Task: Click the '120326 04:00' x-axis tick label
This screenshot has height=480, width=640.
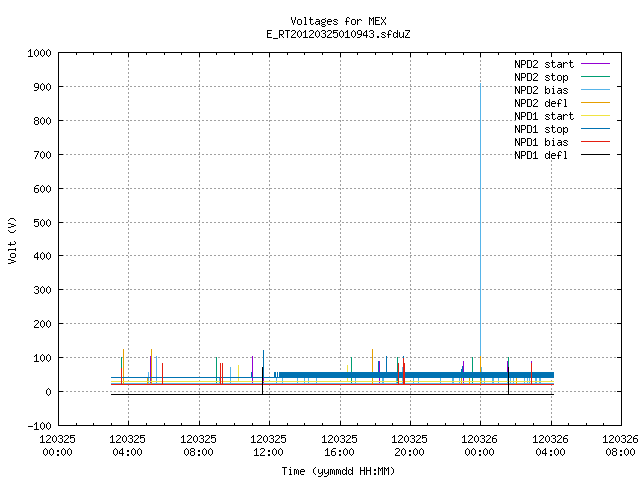Action: coord(550,446)
